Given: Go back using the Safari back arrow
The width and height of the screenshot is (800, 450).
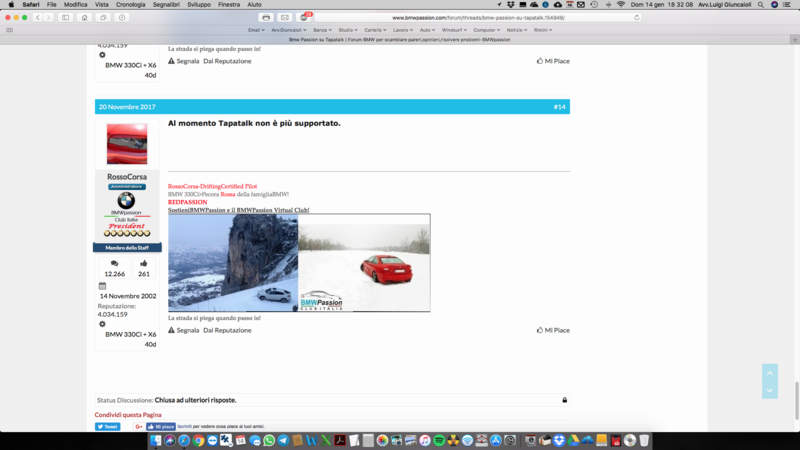Looking at the screenshot, I should (x=38, y=17).
